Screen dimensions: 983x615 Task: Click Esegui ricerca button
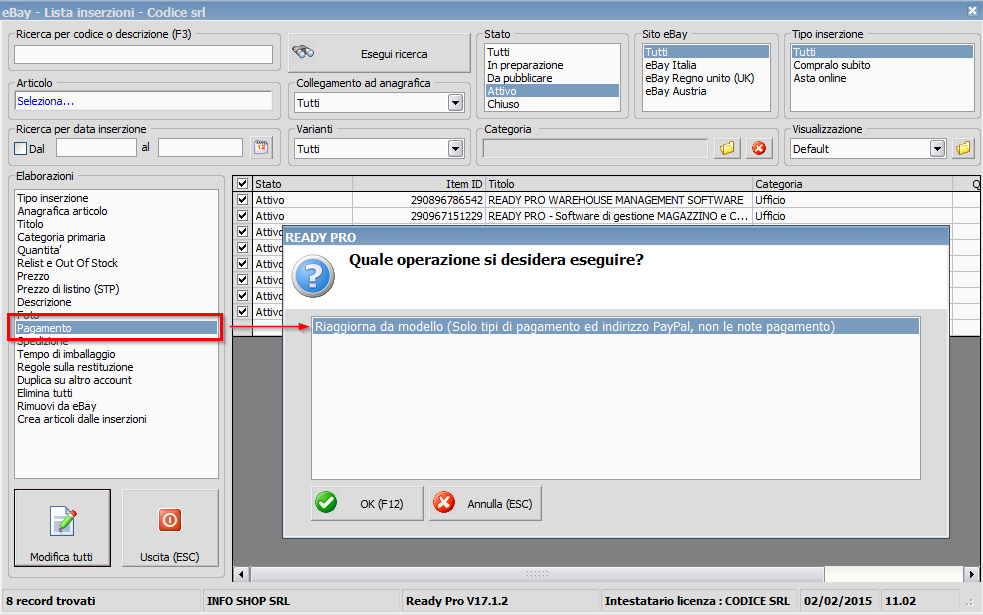point(379,53)
